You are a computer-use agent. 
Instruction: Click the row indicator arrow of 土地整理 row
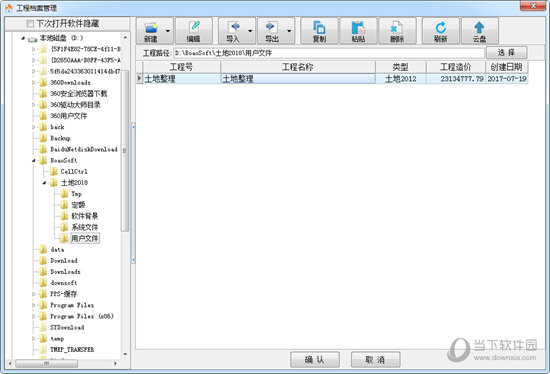click(139, 79)
